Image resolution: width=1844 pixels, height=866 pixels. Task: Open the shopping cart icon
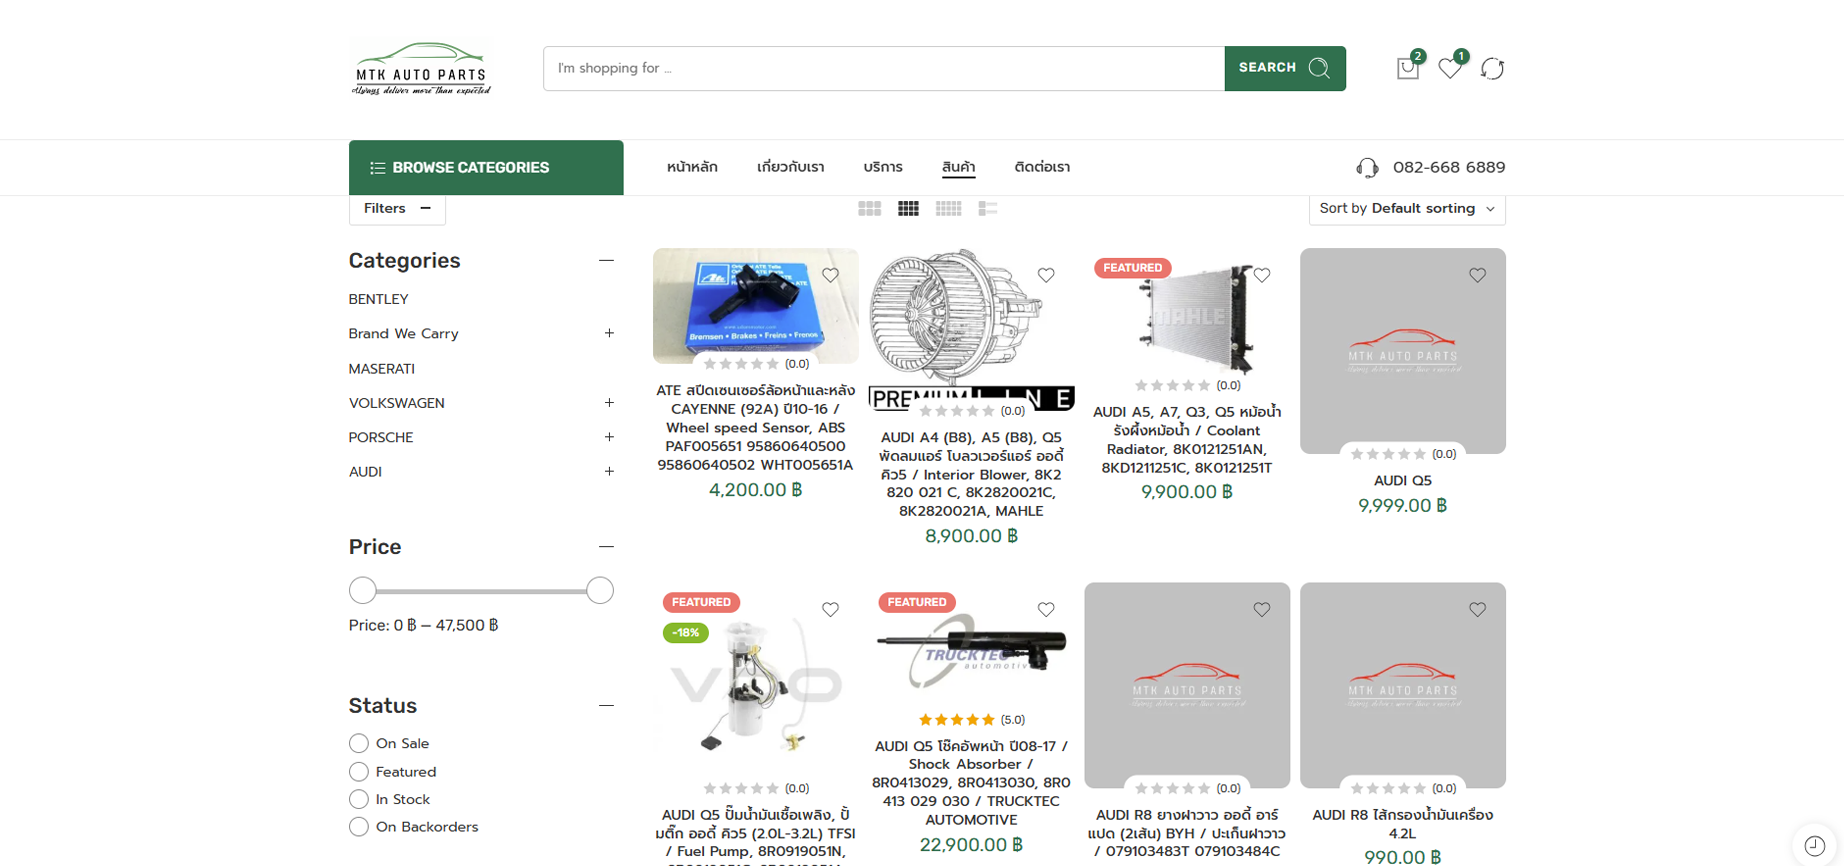[x=1407, y=68]
